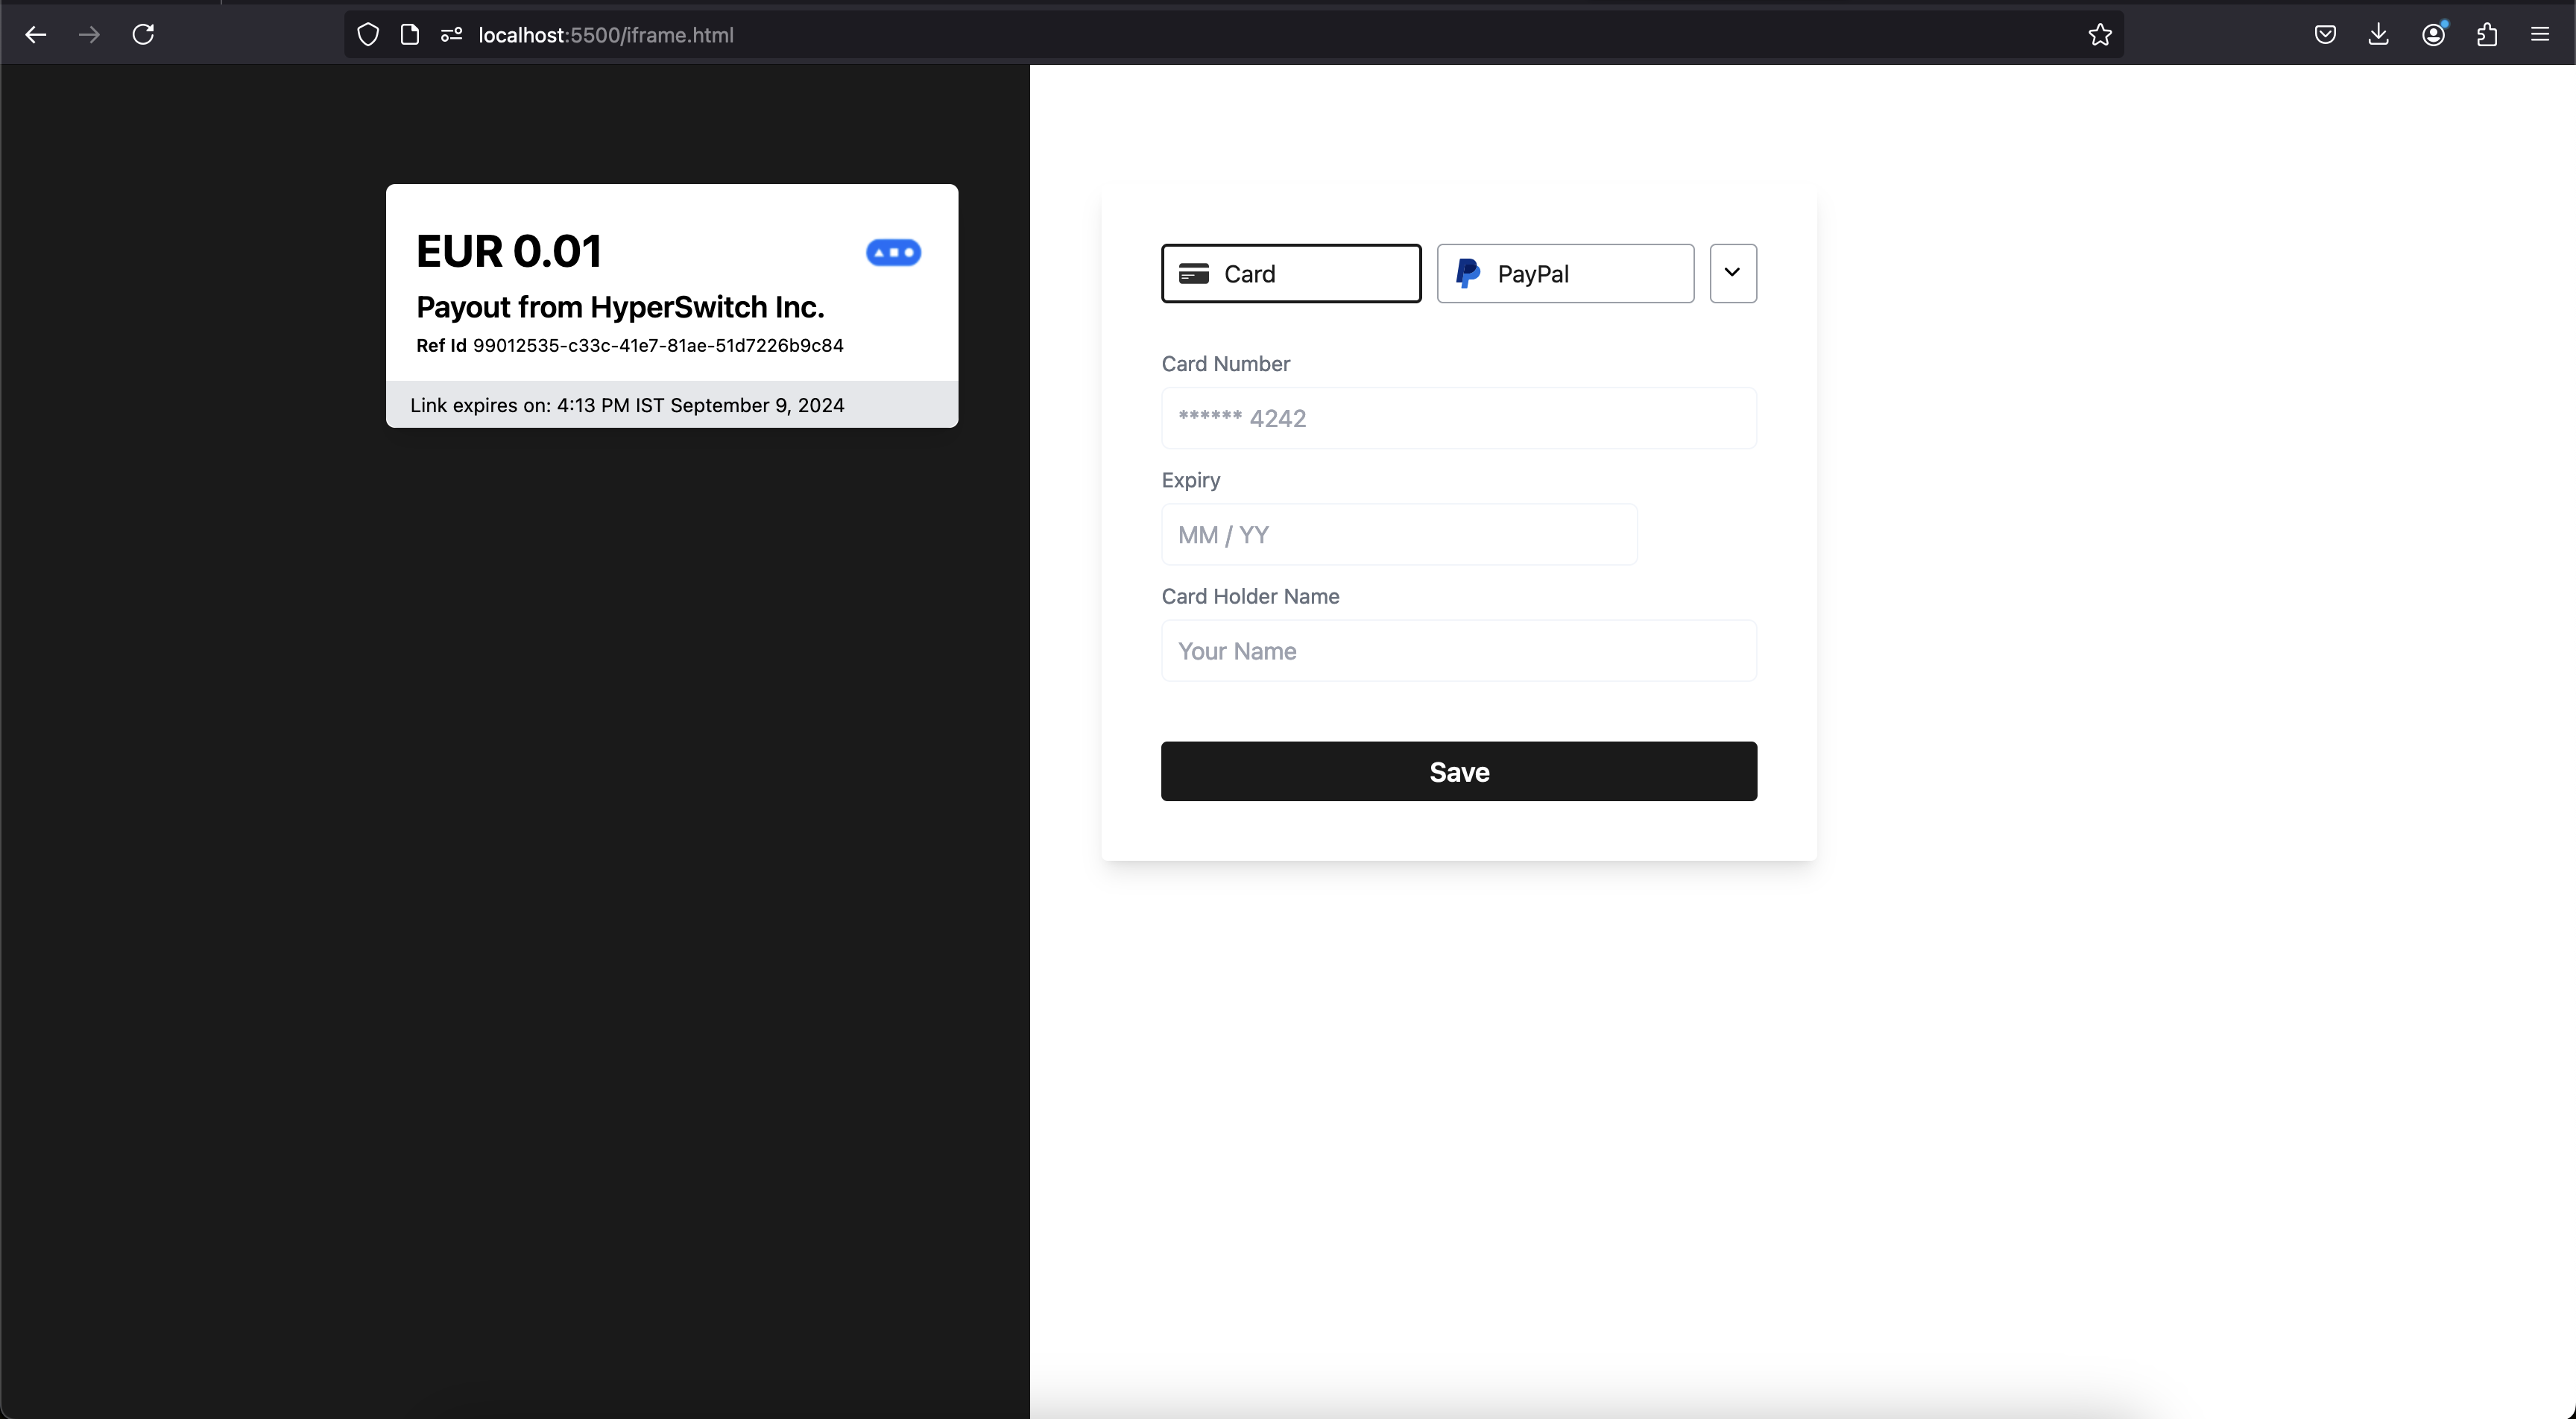2576x1419 pixels.
Task: Open the Firefox account menu
Action: click(x=2433, y=35)
